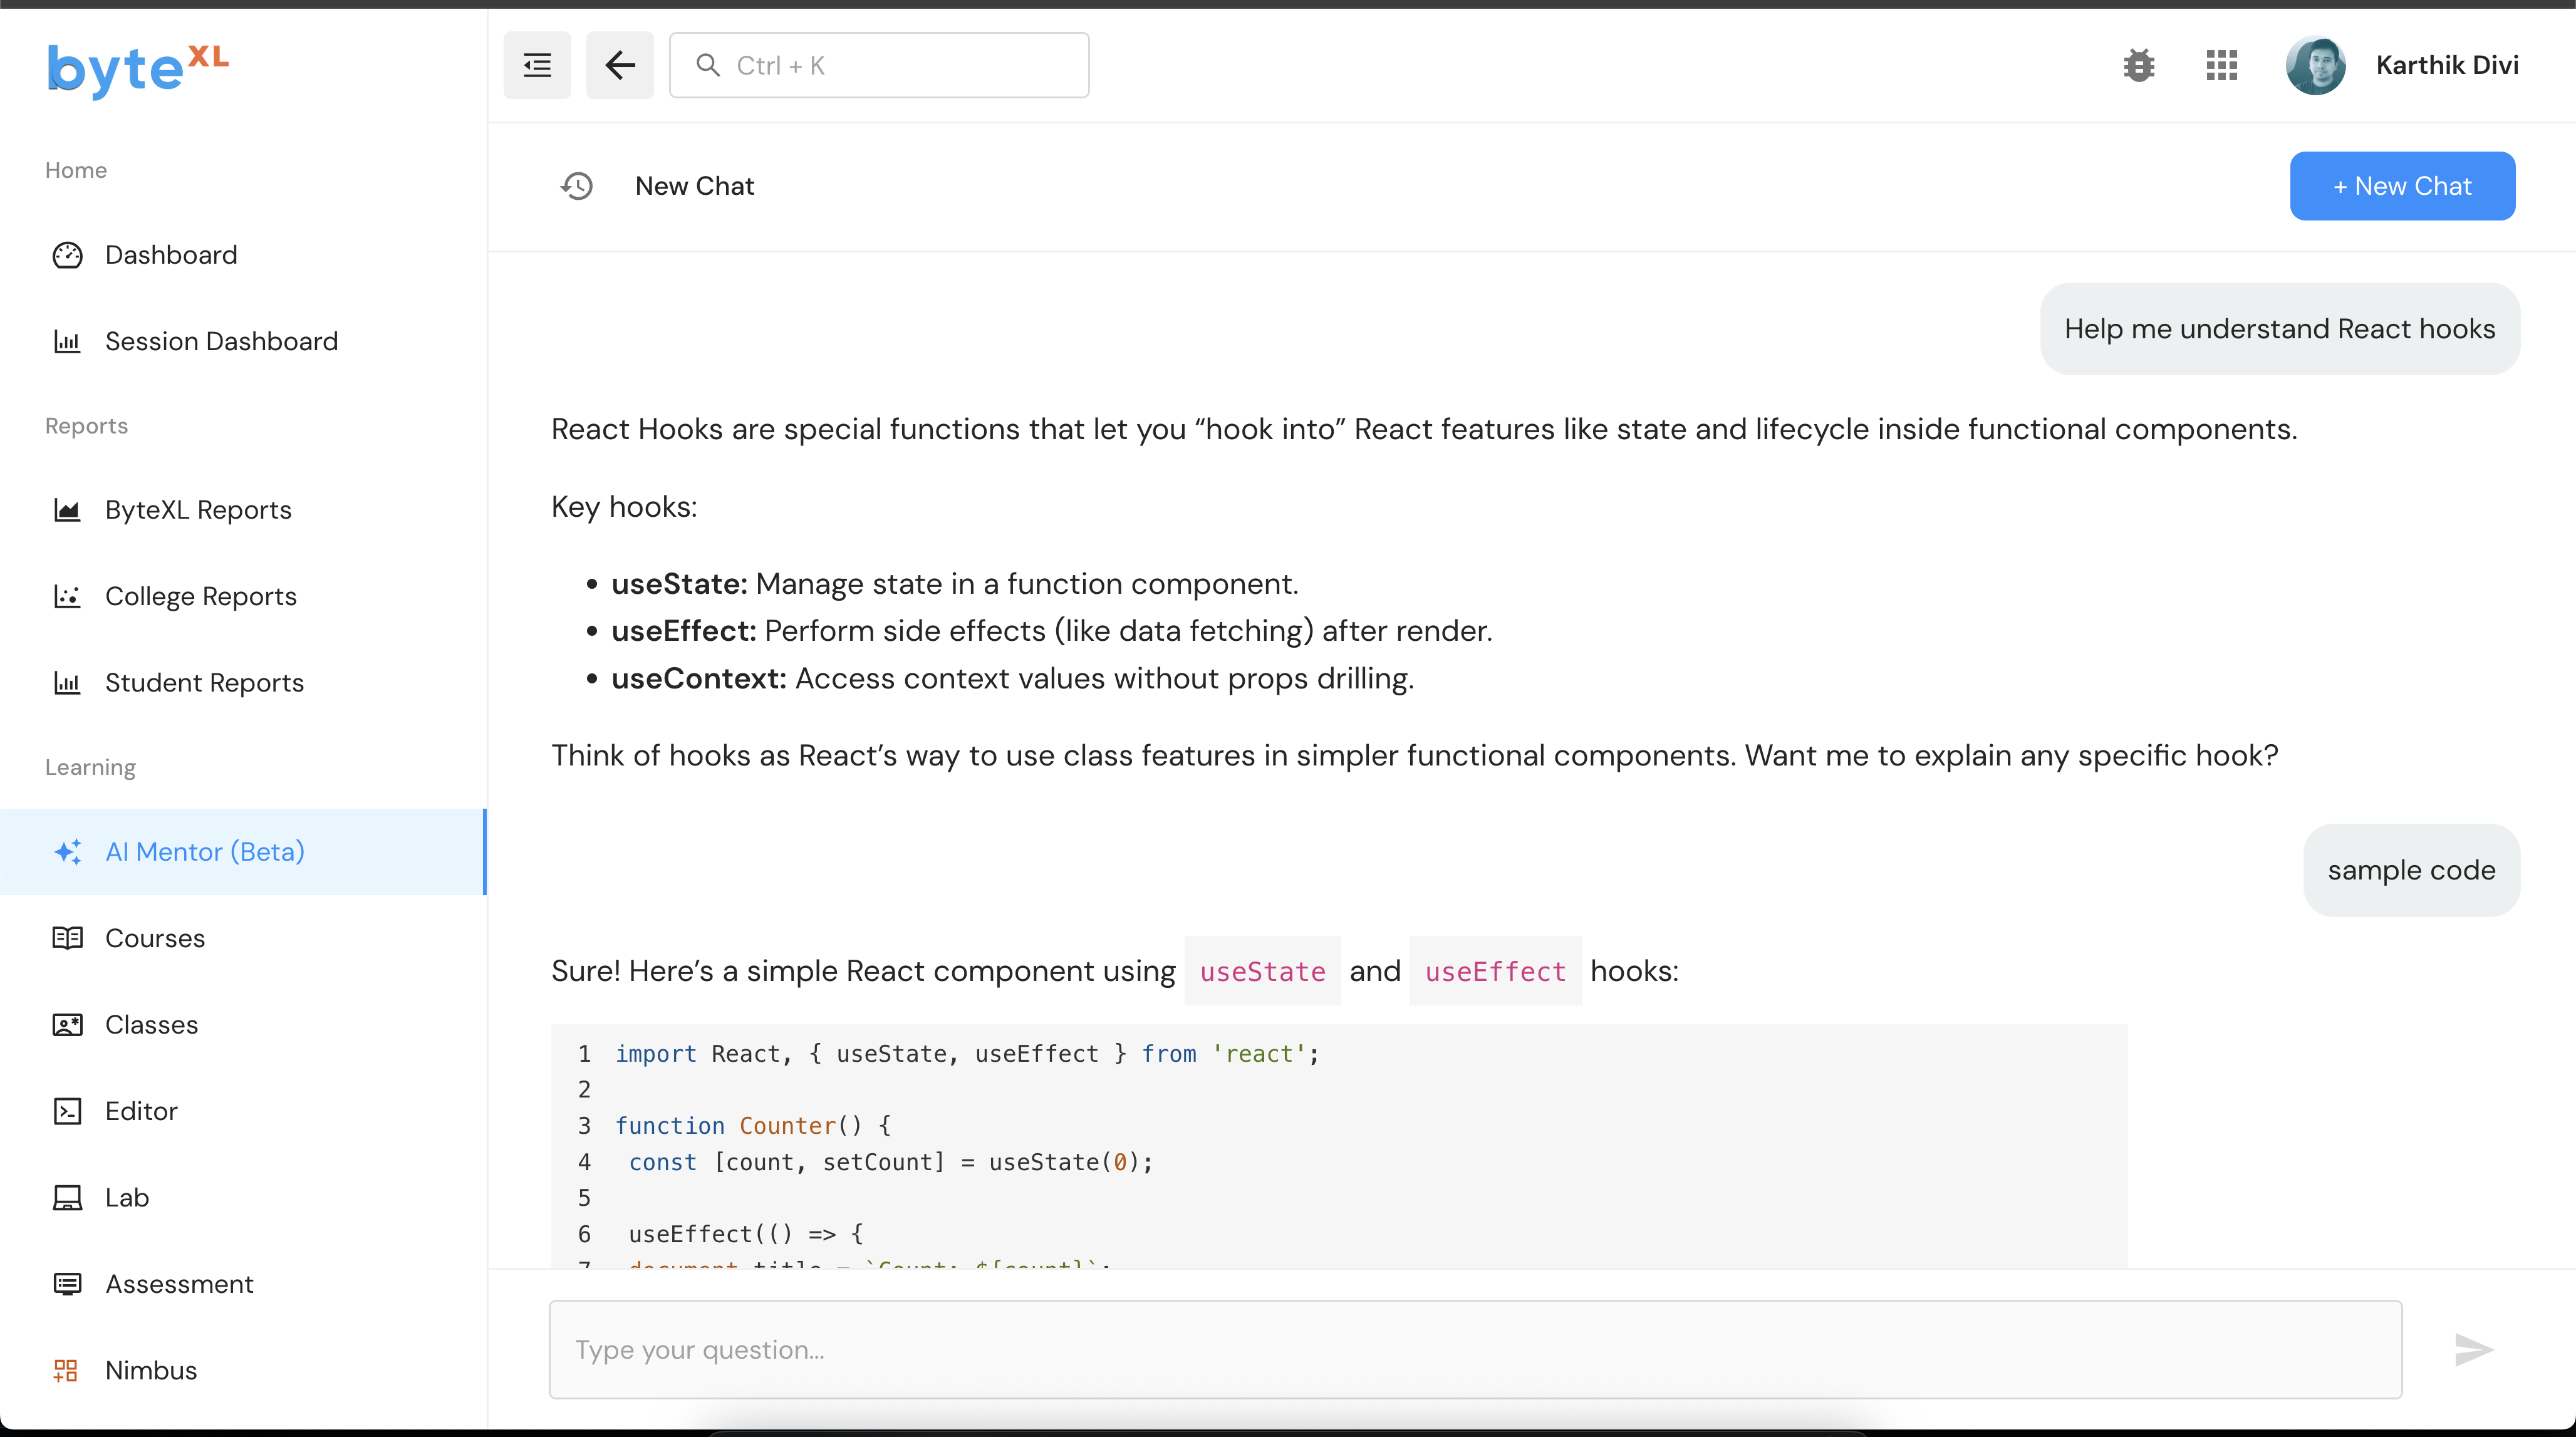Select Student Reports in sidebar
Viewport: 2576px width, 1437px height.
coord(204,682)
